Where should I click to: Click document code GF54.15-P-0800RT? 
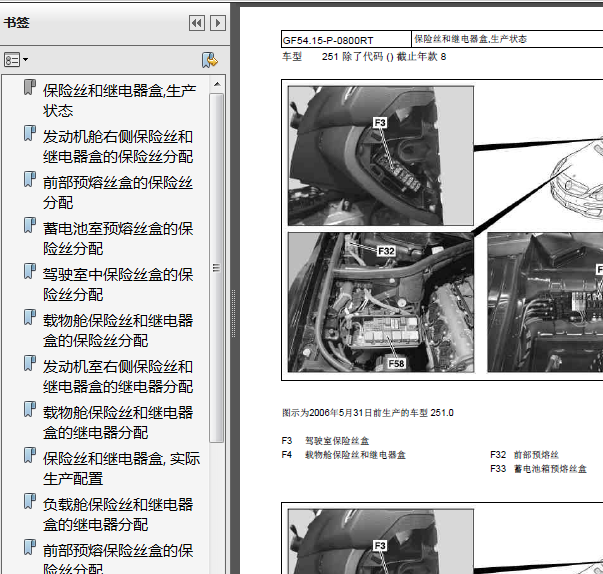pos(328,40)
